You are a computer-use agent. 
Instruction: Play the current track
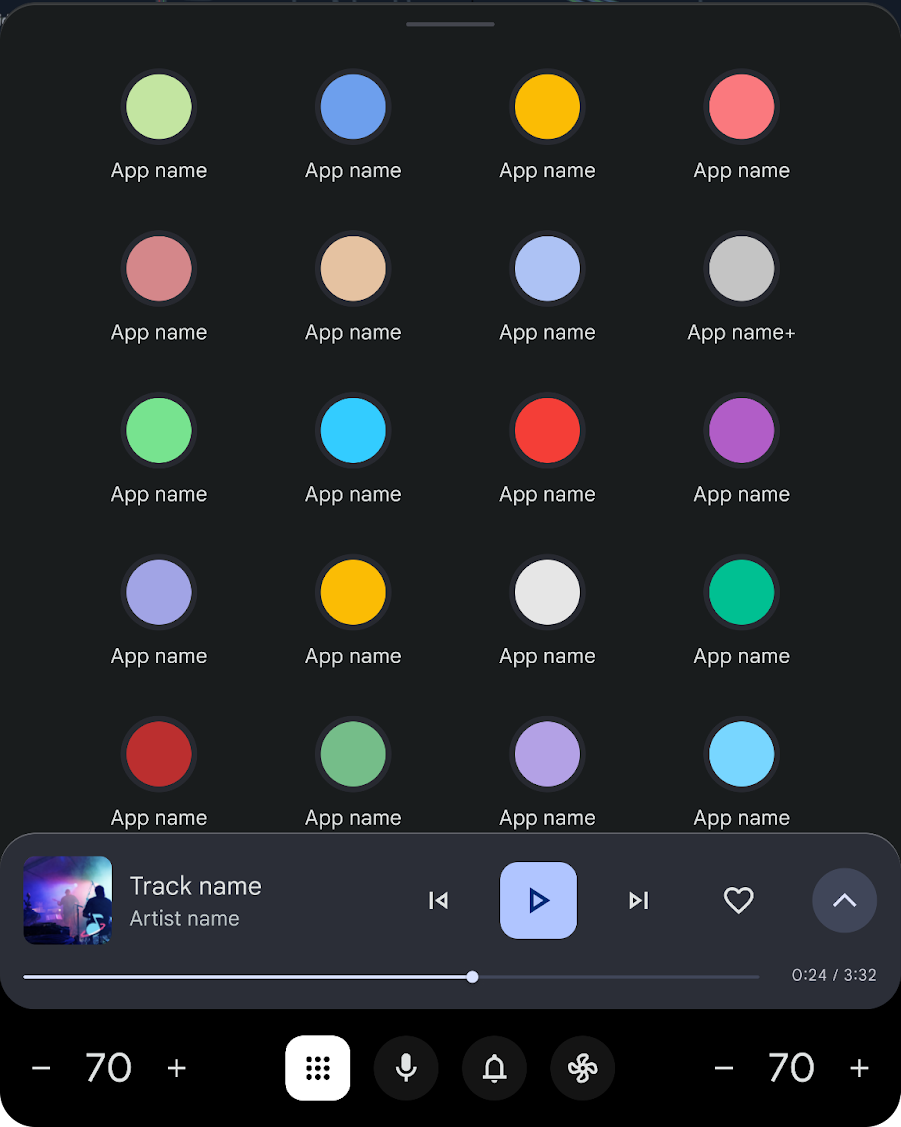pyautogui.click(x=538, y=900)
